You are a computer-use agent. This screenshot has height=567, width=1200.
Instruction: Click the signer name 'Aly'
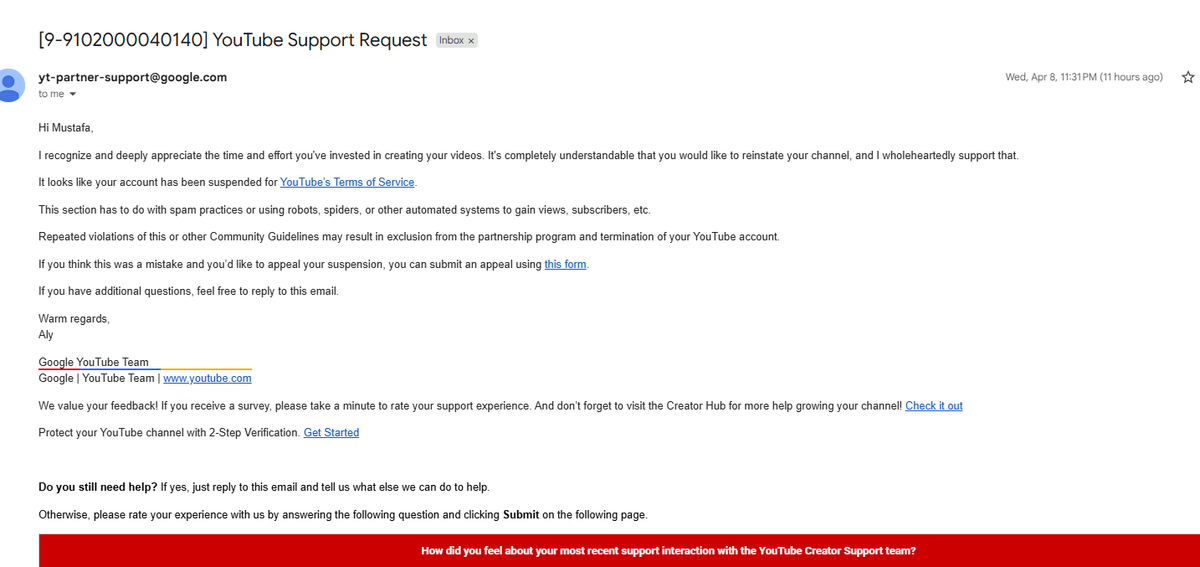pyautogui.click(x=46, y=335)
